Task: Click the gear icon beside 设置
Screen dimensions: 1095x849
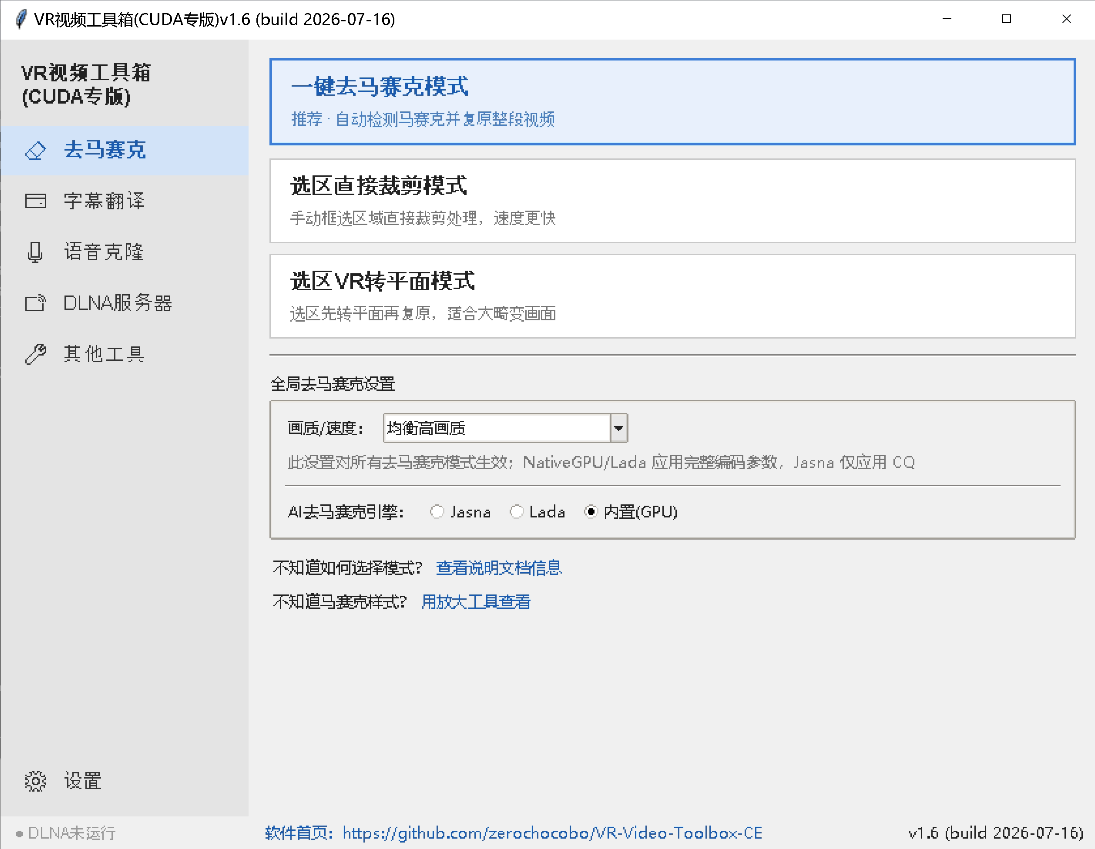Action: click(x=35, y=781)
